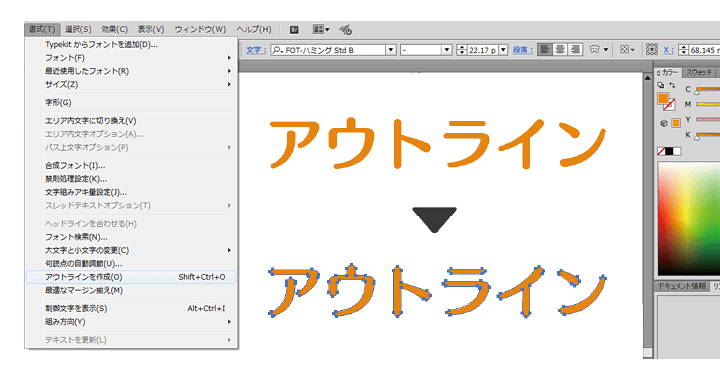720x370 pixels.
Task: Choose フォント検索(N) menu entry
Action: point(131,237)
